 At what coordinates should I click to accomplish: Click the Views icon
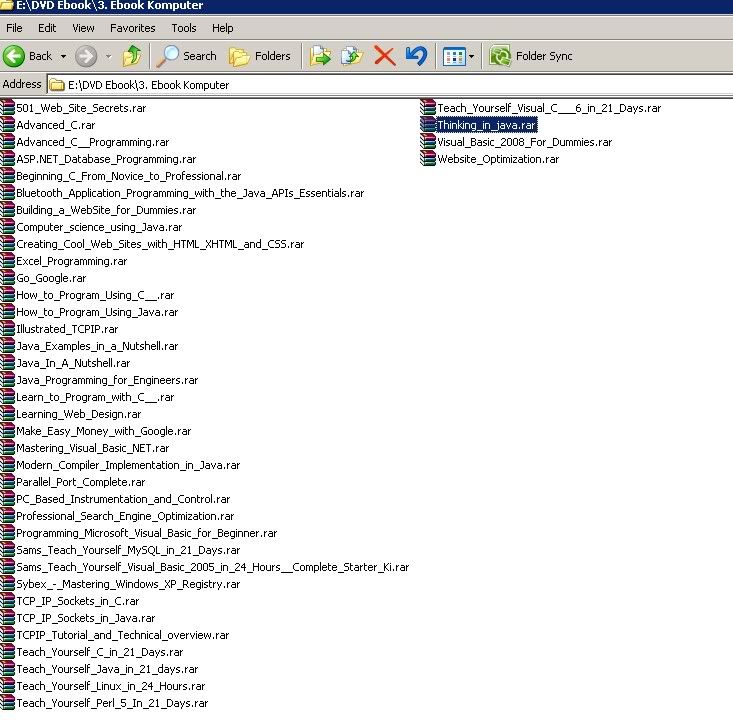point(454,57)
